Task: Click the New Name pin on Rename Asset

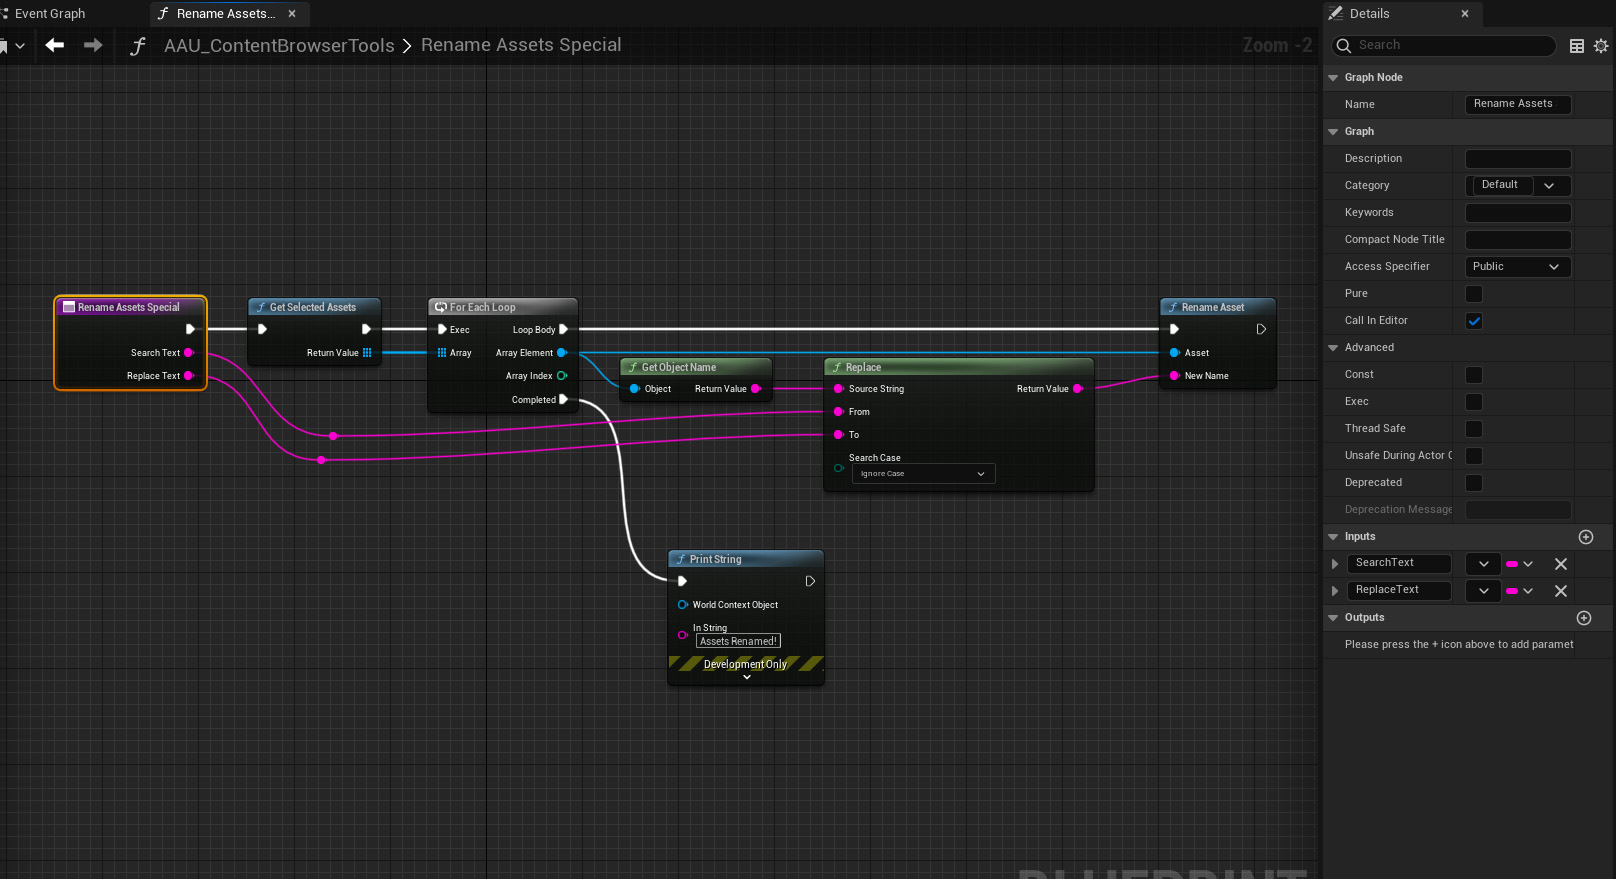Action: [x=1174, y=376]
